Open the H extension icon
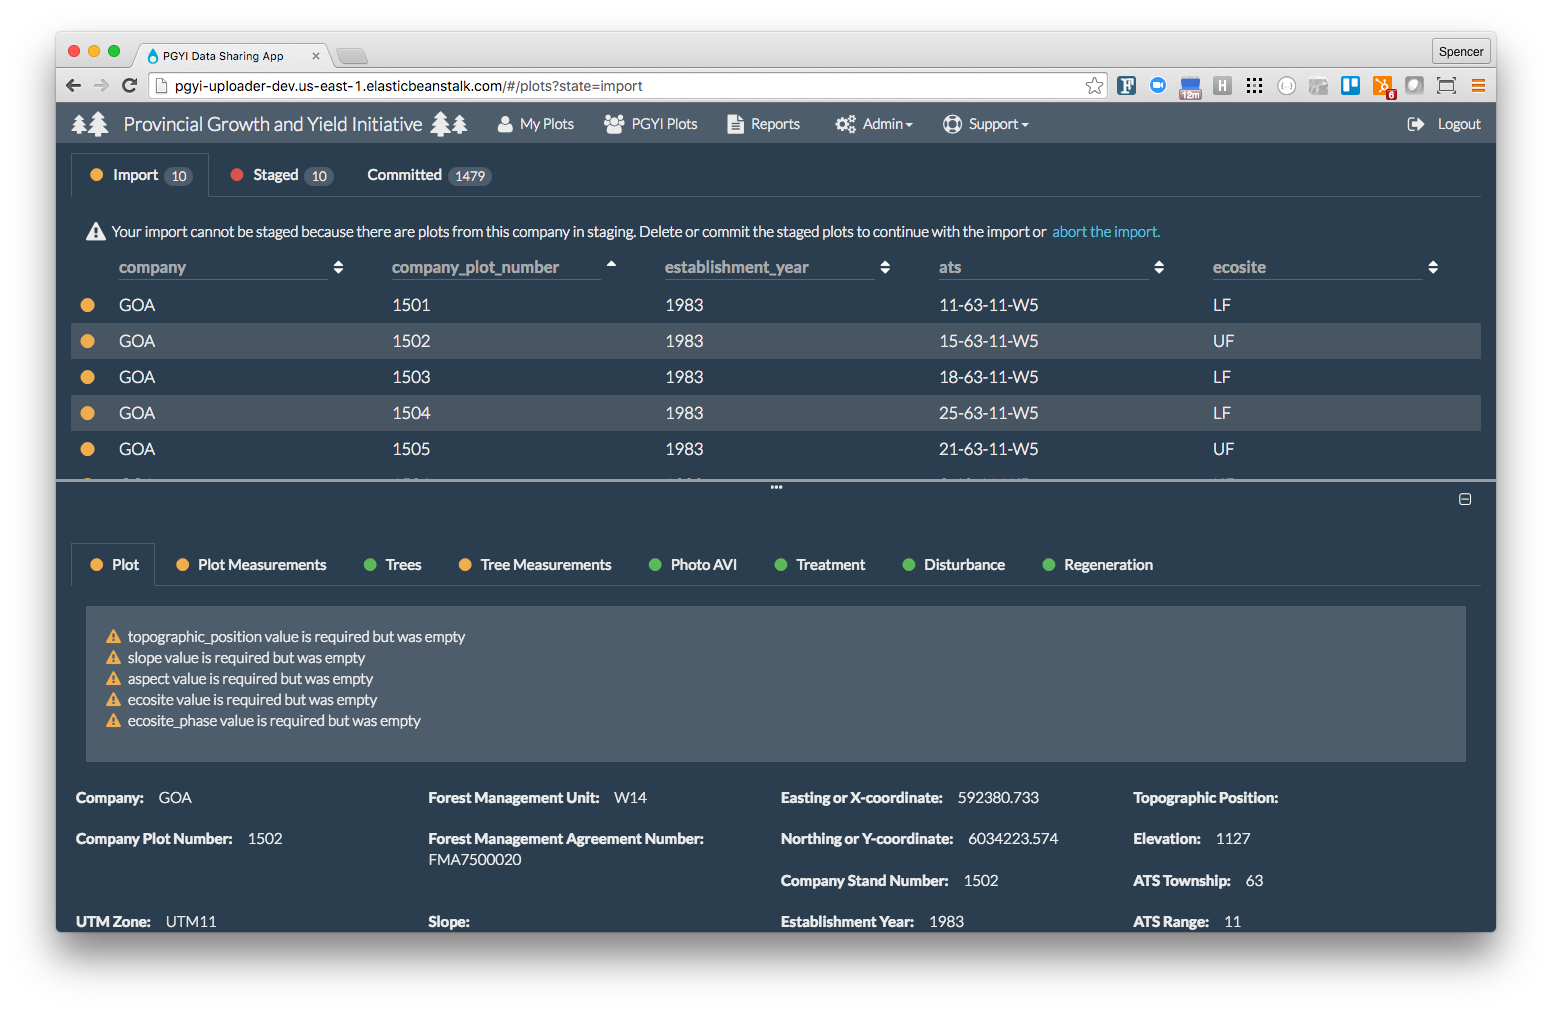Screen dimensions: 1552x1012 [x=1222, y=86]
